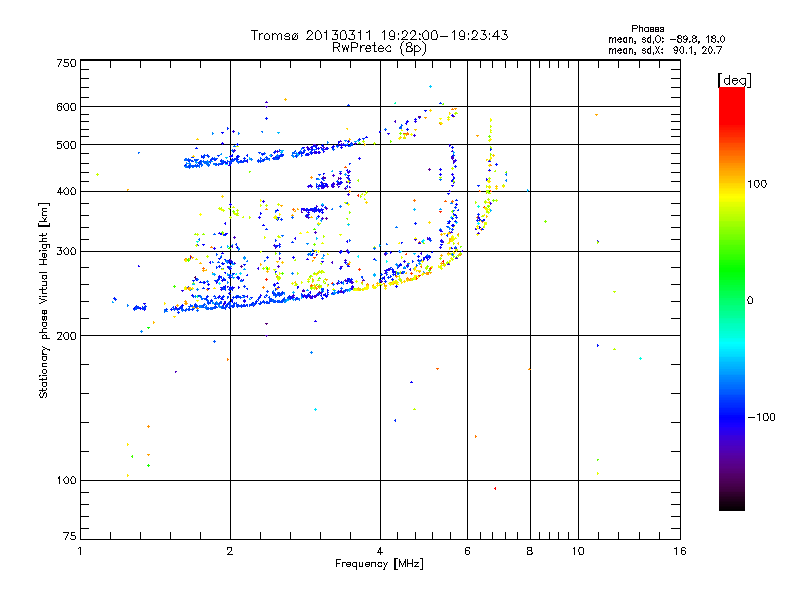Click the y-axis label '75'
The width and height of the screenshot is (800, 600).
(70, 536)
